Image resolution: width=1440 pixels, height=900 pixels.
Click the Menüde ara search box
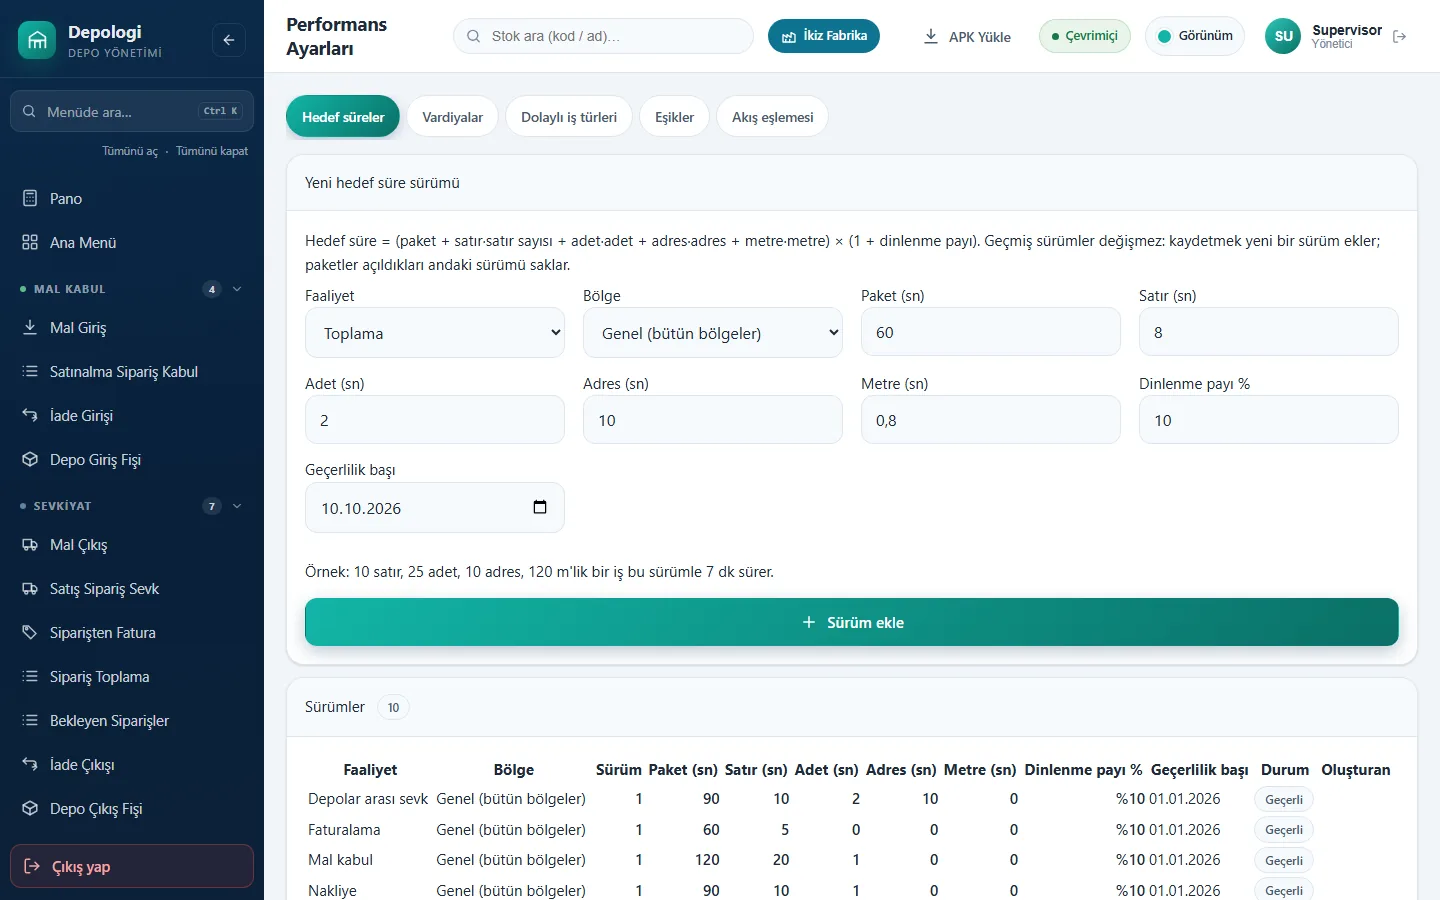coord(132,111)
